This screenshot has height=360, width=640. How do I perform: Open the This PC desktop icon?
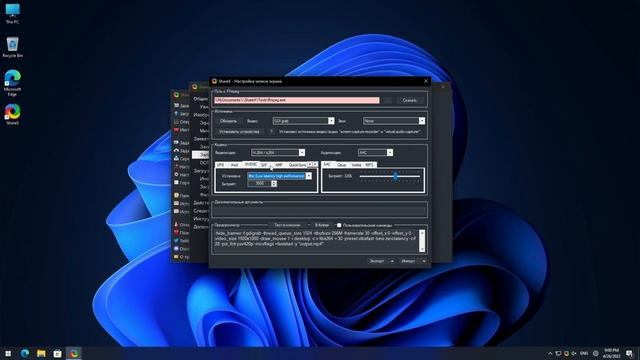[12, 13]
